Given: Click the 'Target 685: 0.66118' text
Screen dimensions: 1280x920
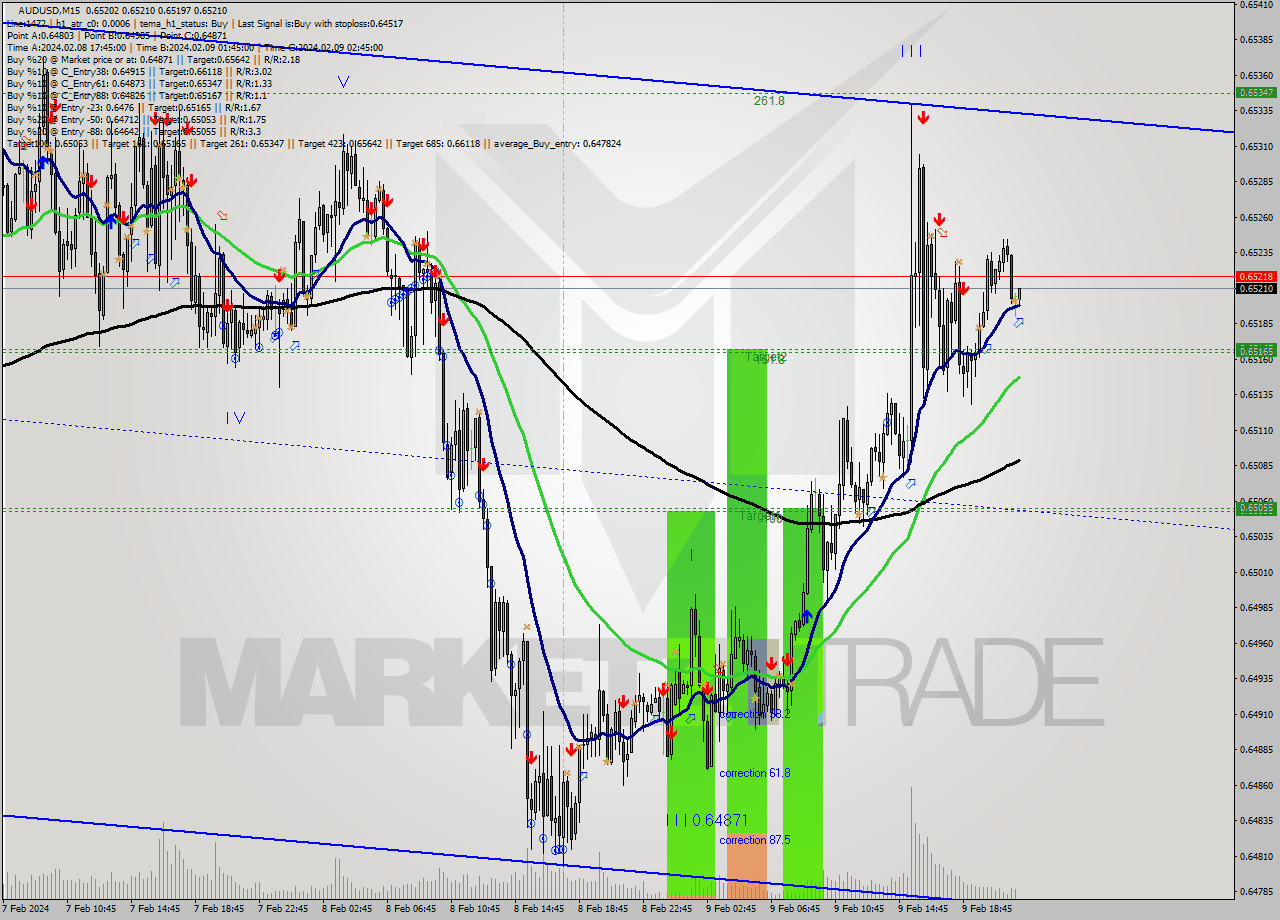Looking at the screenshot, I should [x=439, y=144].
